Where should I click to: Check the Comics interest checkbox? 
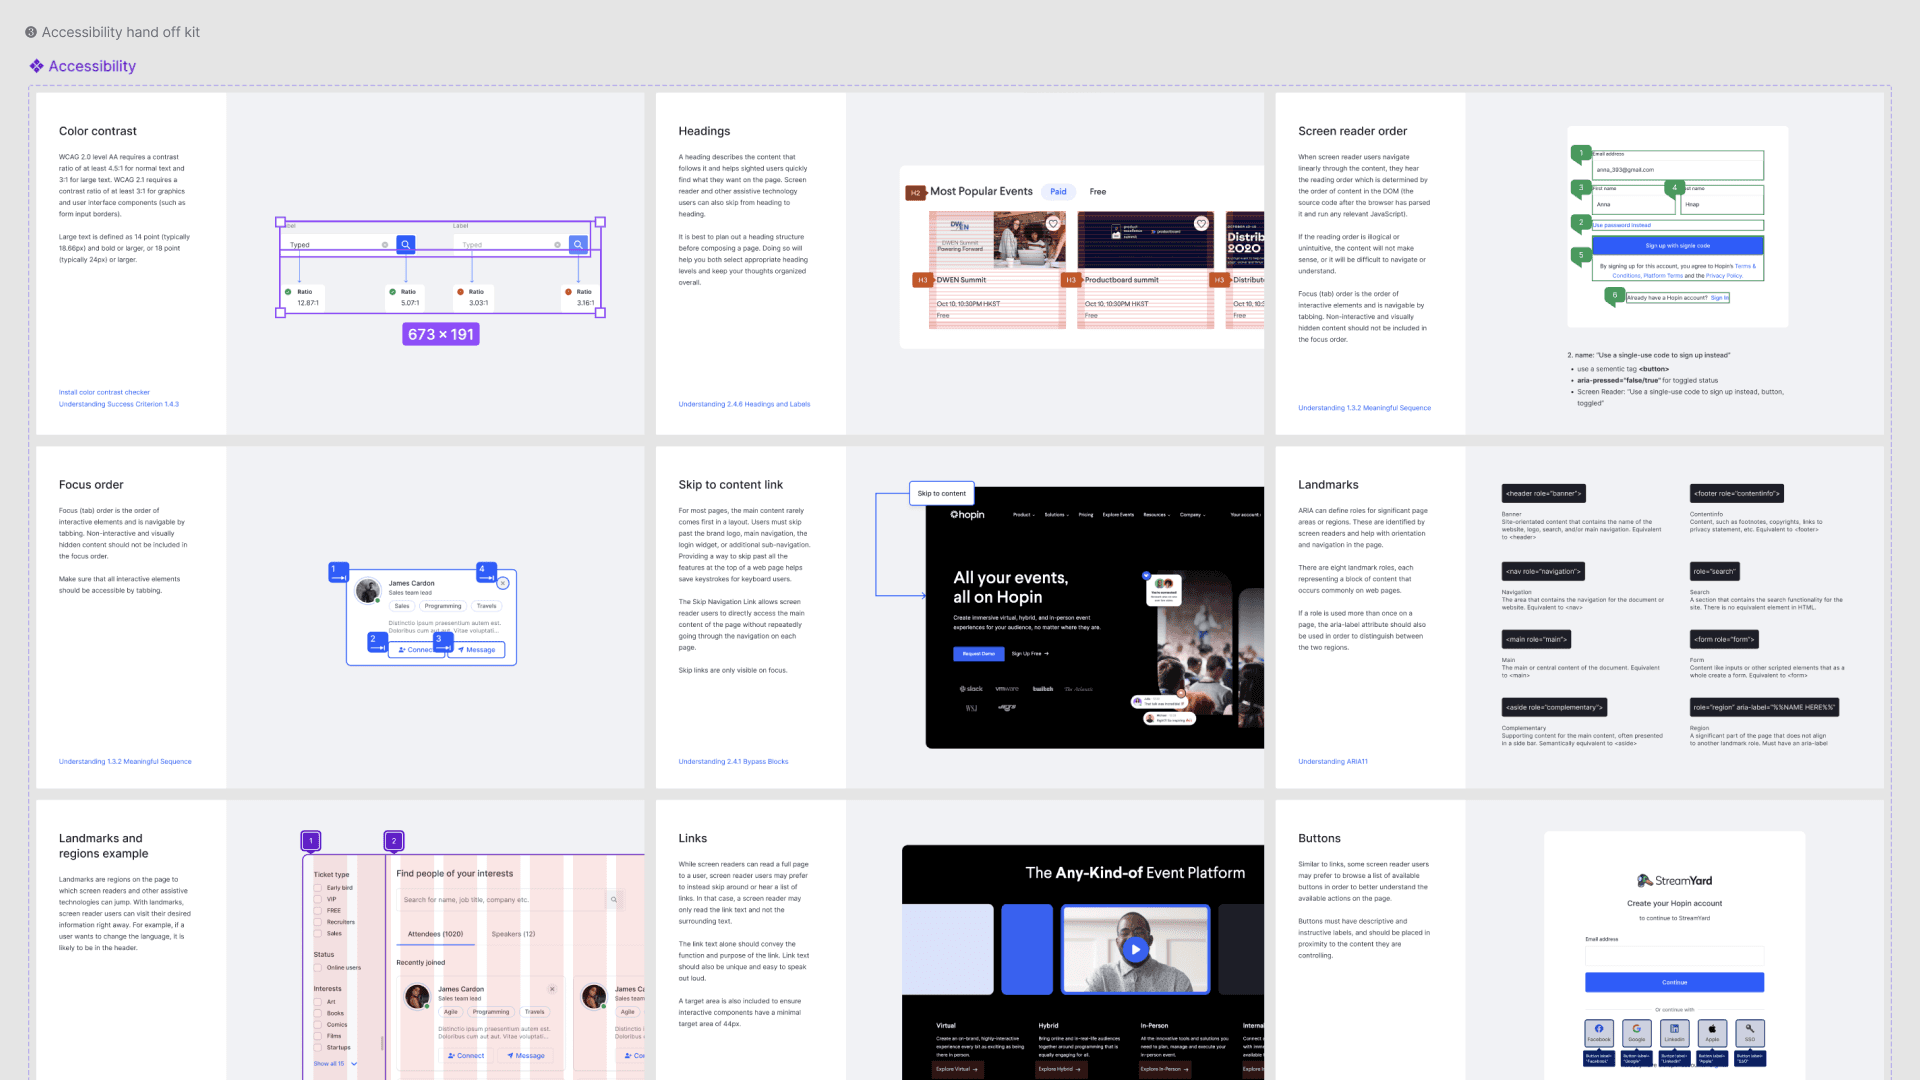tap(318, 1025)
